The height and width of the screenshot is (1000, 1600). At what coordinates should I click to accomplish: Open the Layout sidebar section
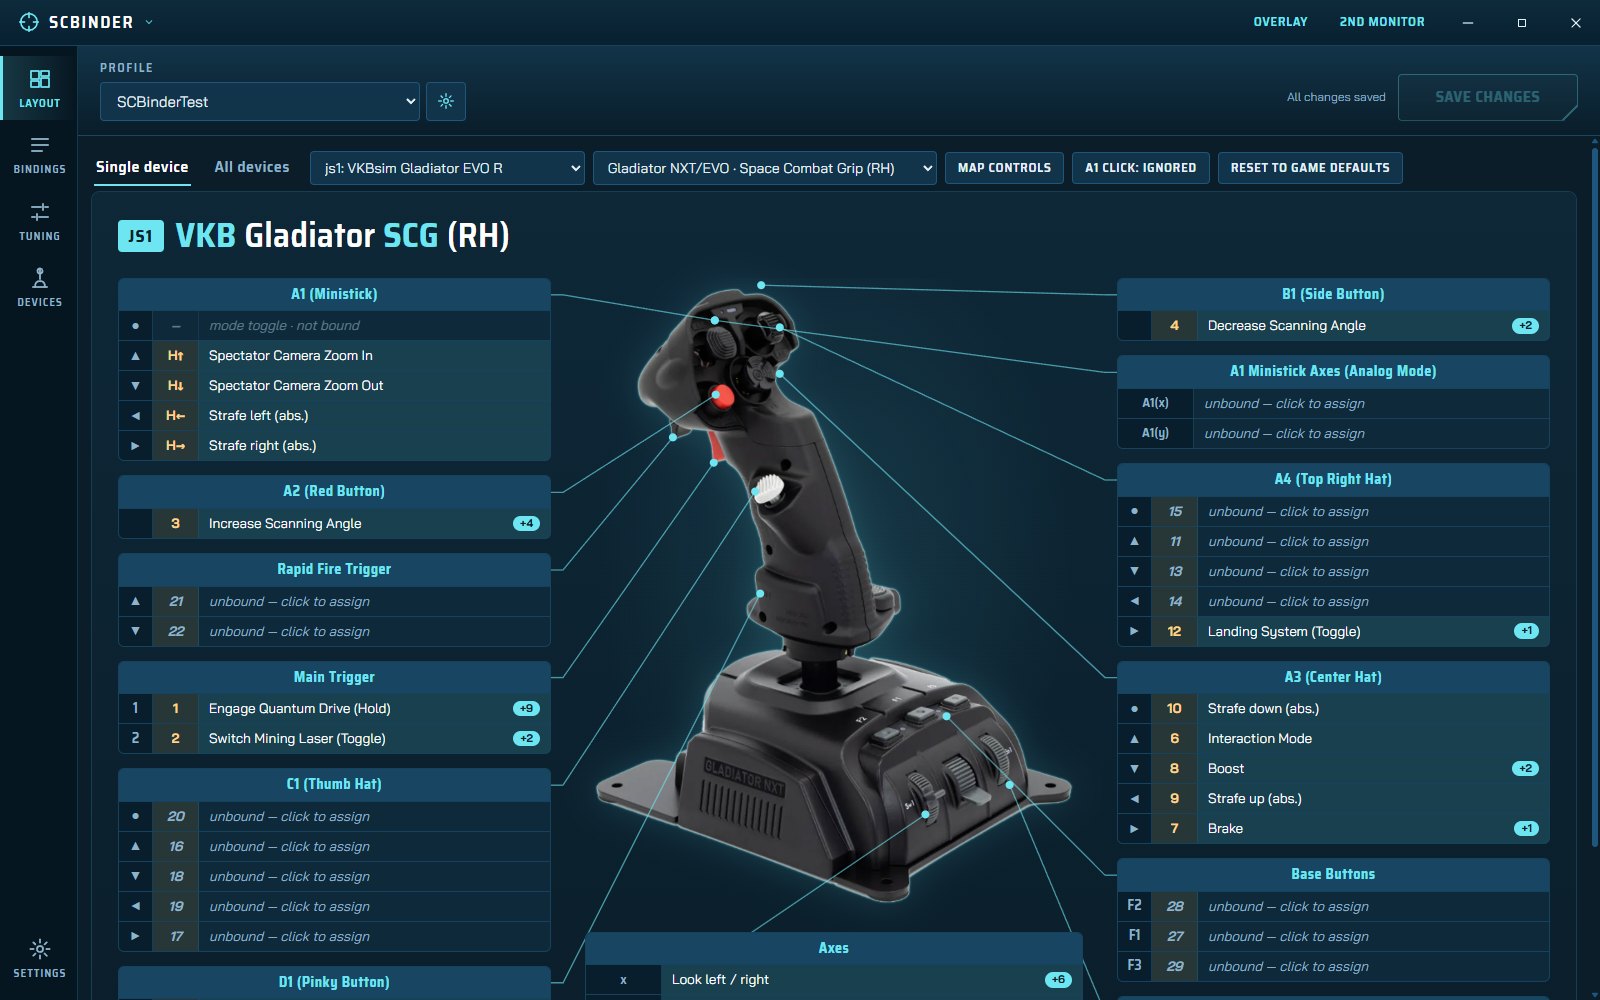tap(39, 88)
